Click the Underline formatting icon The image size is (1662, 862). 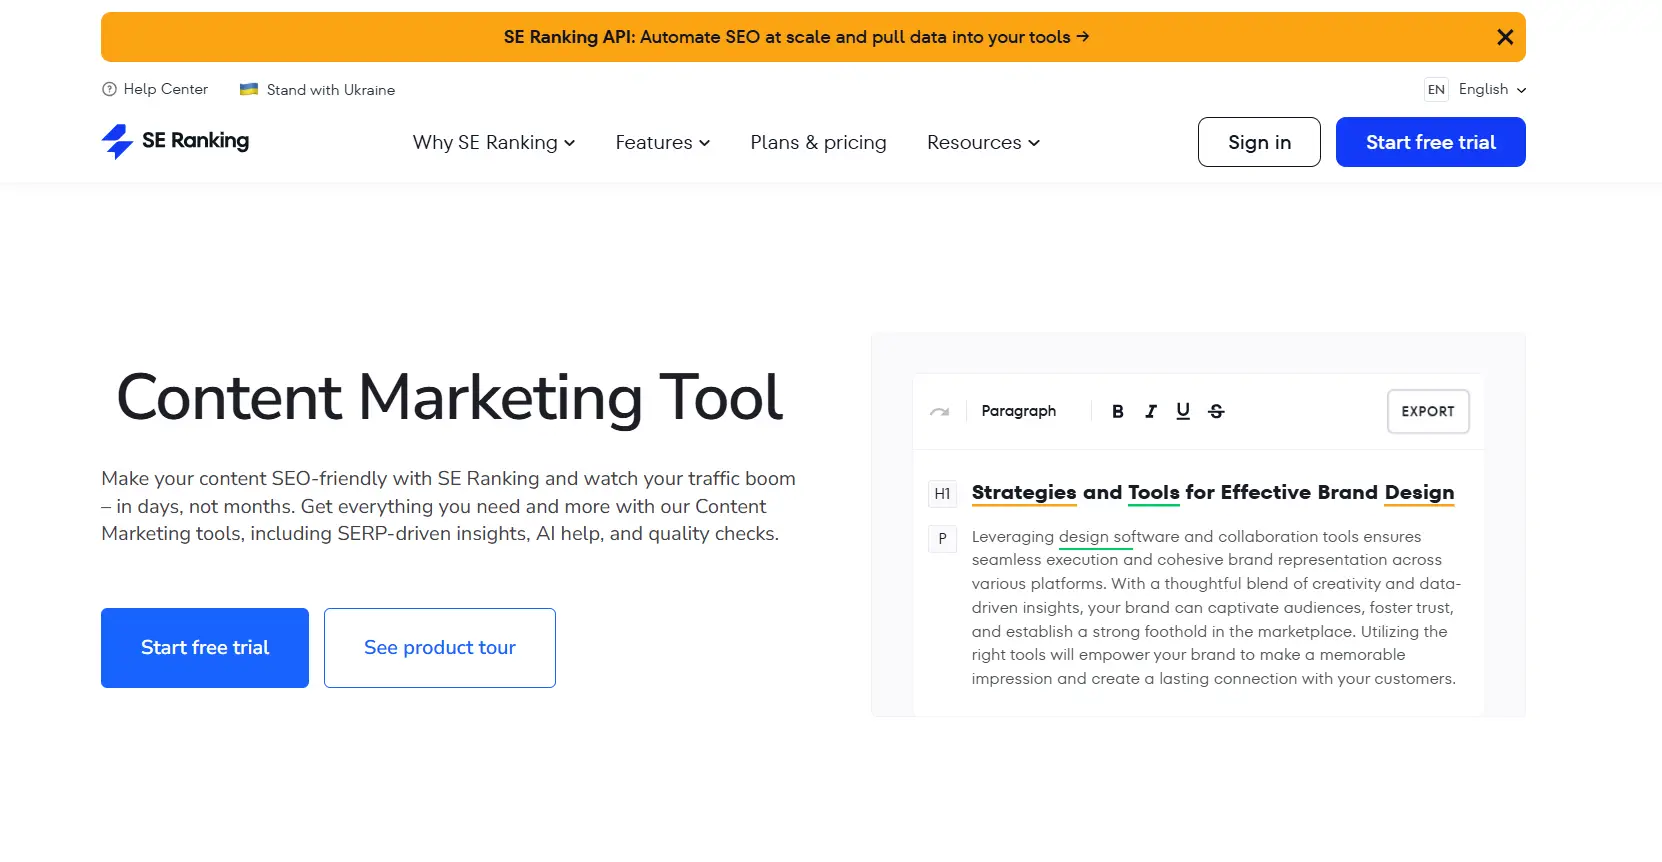pyautogui.click(x=1183, y=411)
